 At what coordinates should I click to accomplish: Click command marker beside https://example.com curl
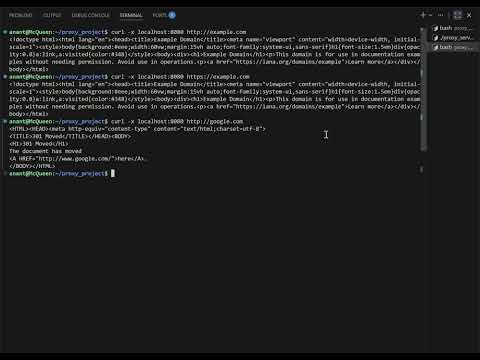click(5, 77)
